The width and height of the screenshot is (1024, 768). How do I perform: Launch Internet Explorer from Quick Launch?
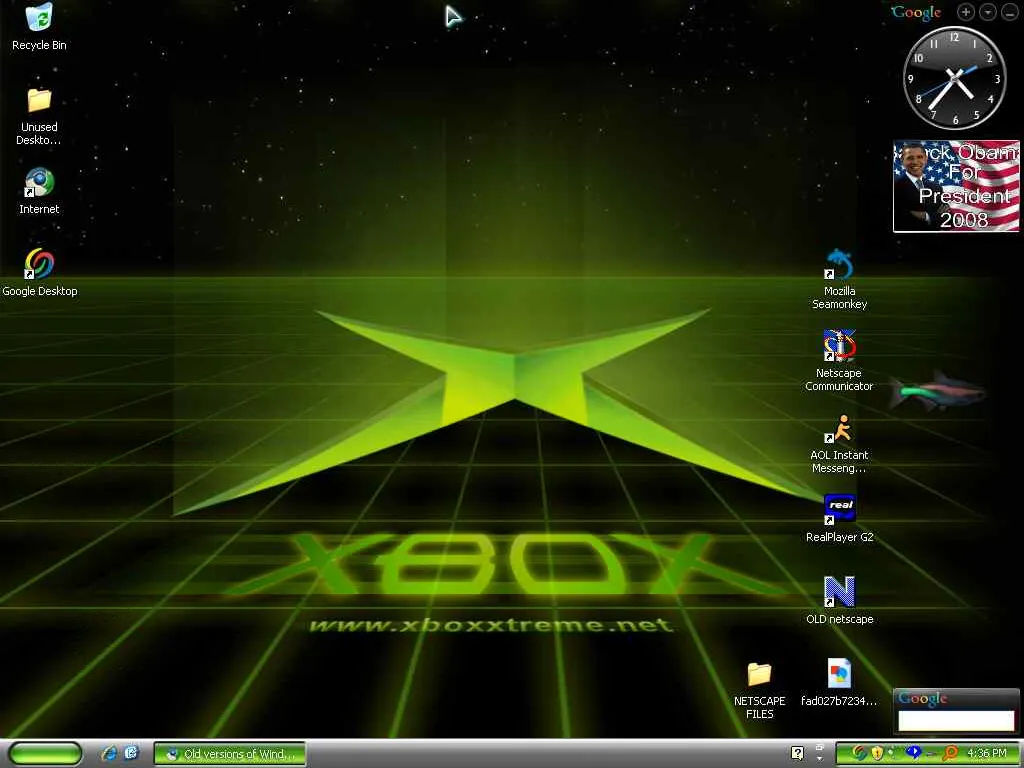[109, 754]
